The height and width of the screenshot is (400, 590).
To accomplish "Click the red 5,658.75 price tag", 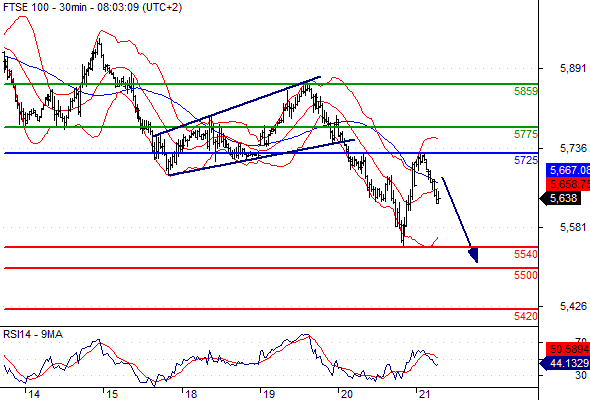I will pyautogui.click(x=568, y=184).
